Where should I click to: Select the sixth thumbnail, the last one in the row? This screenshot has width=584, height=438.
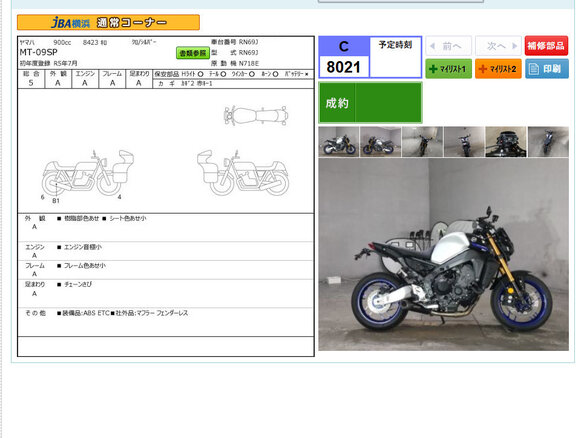tap(548, 142)
